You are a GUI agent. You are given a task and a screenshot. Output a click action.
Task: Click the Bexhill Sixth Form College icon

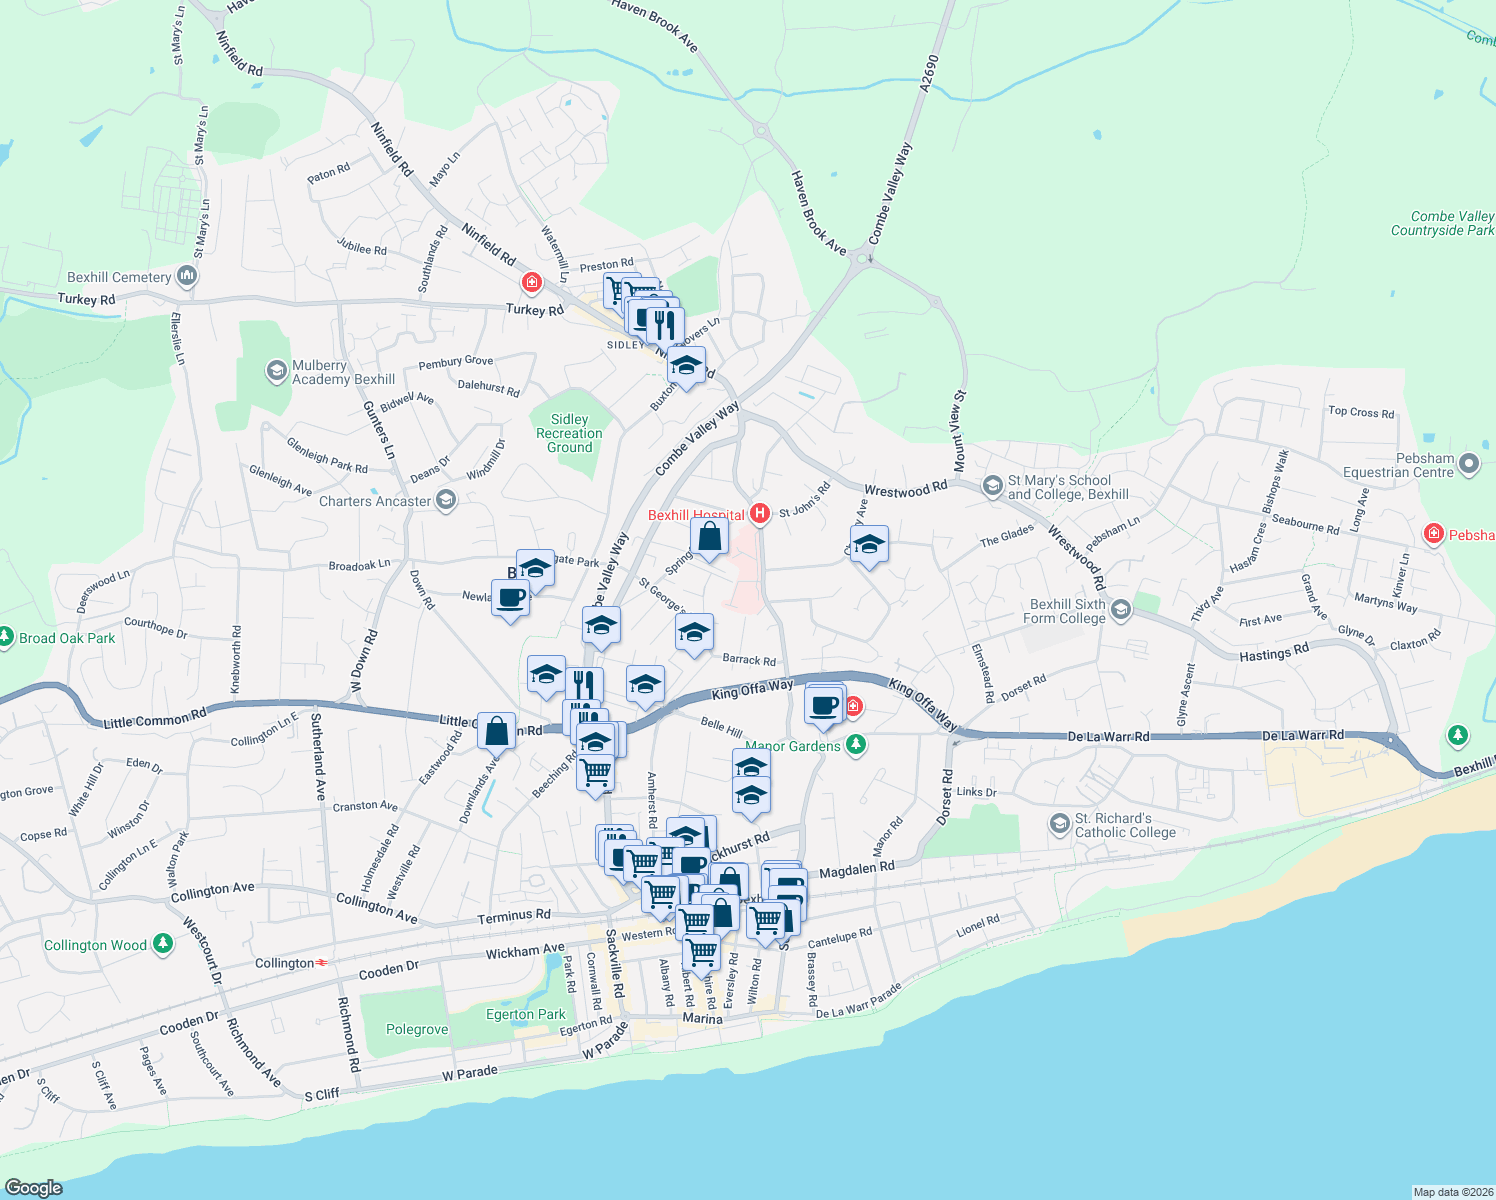[x=1121, y=610]
